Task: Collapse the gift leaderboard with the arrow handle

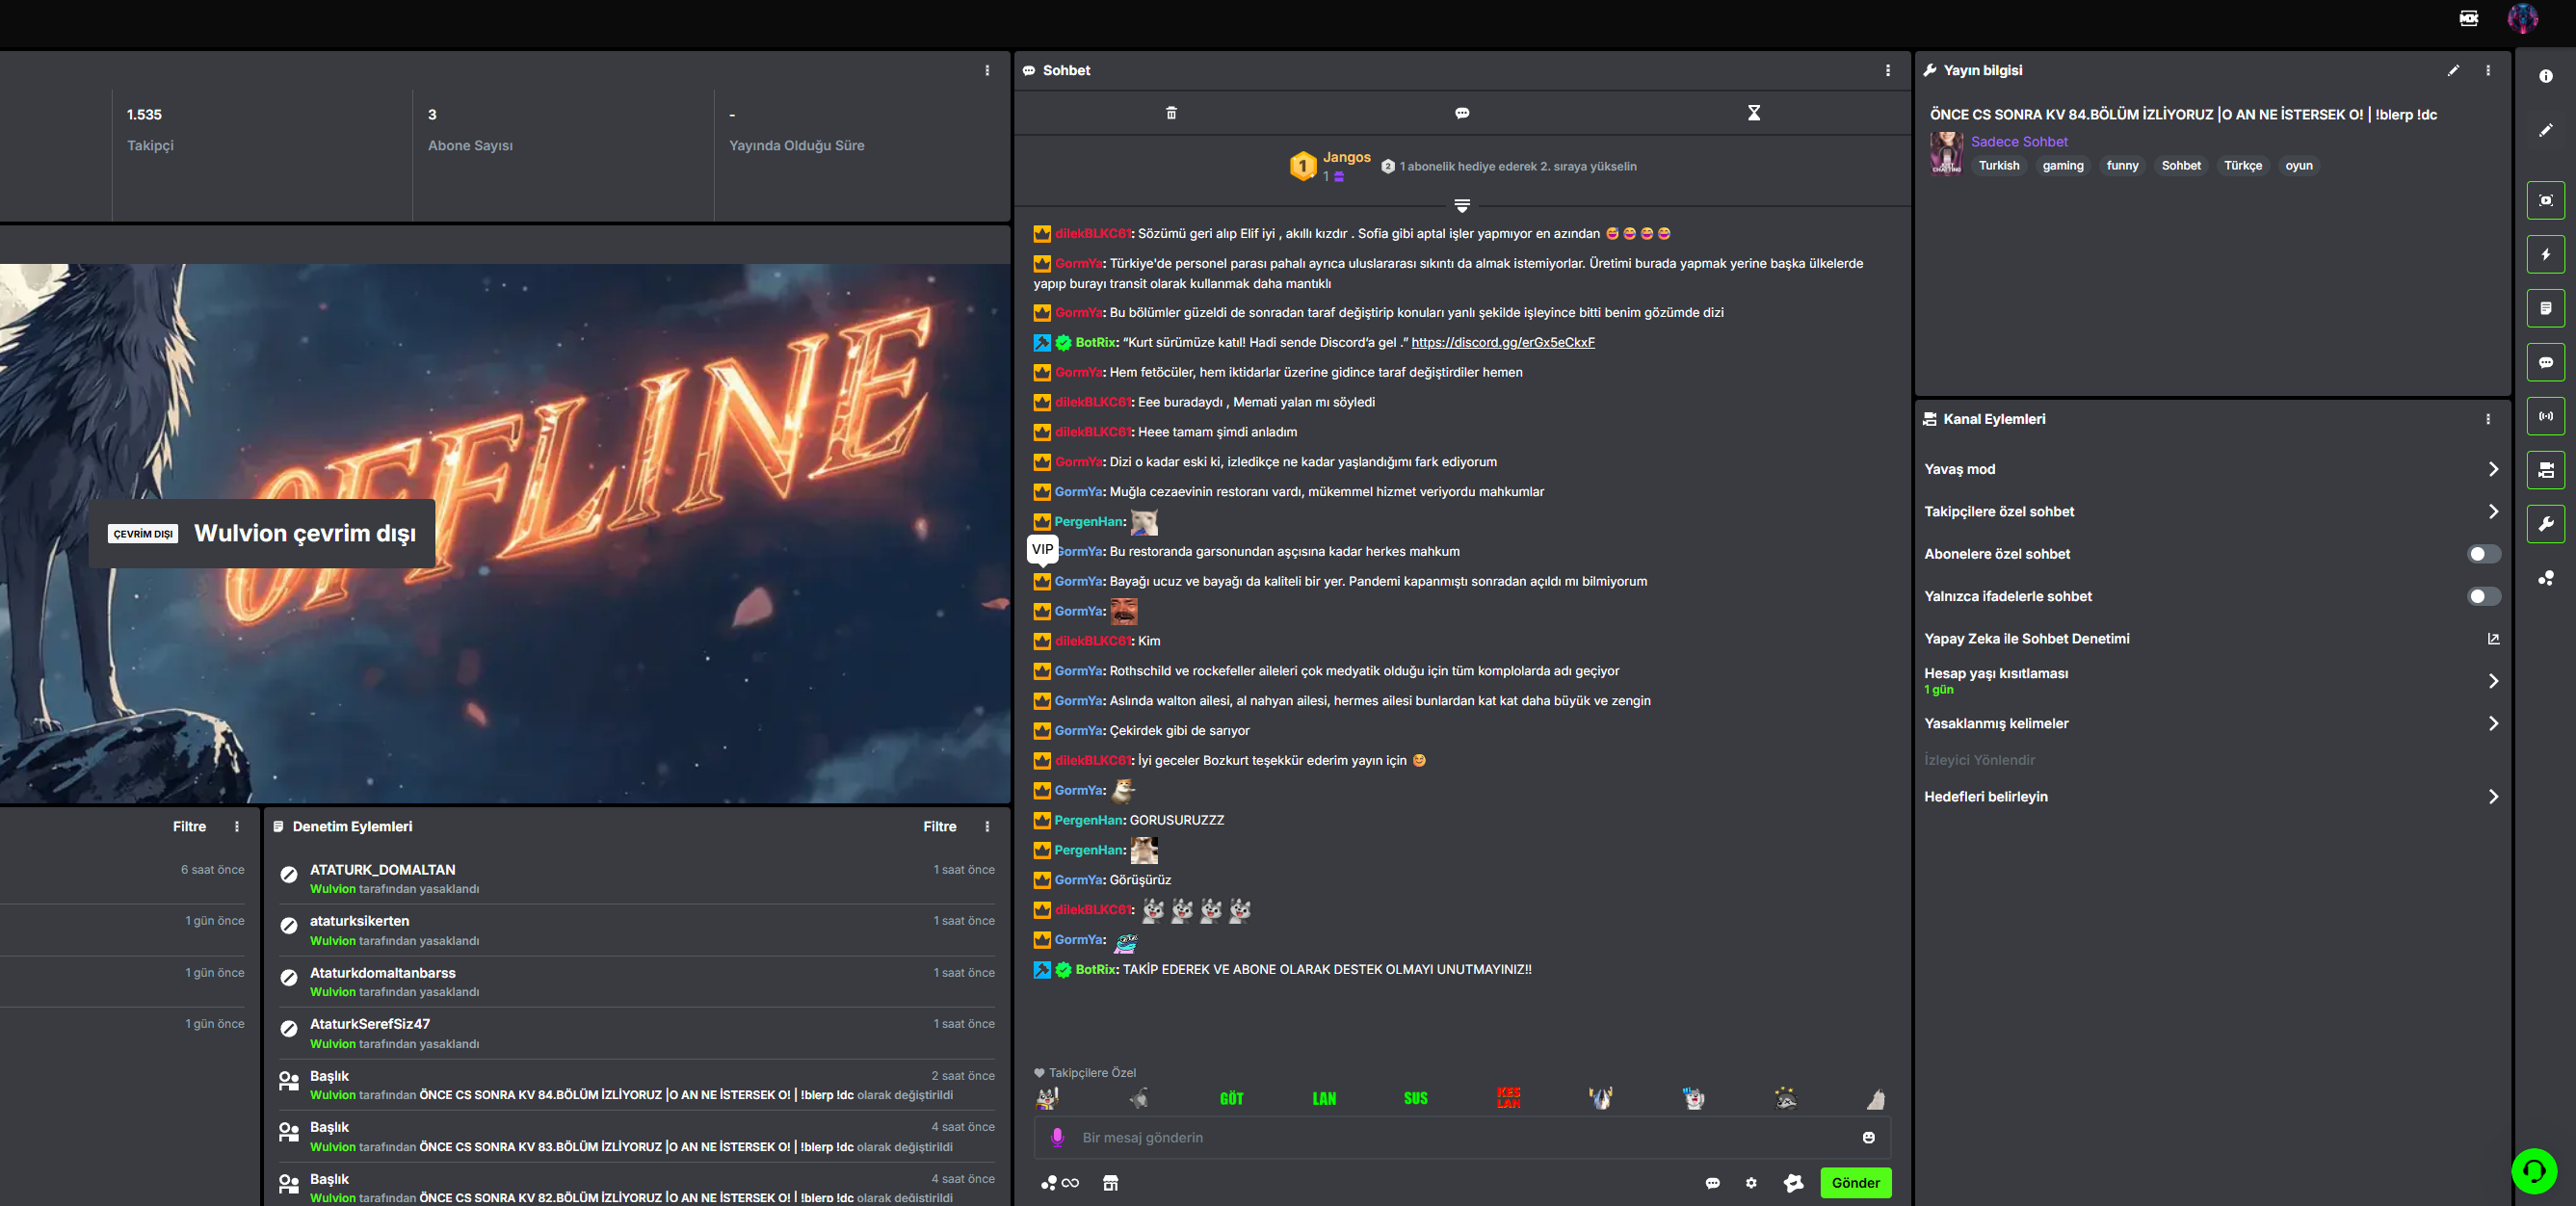Action: pyautogui.click(x=1462, y=205)
